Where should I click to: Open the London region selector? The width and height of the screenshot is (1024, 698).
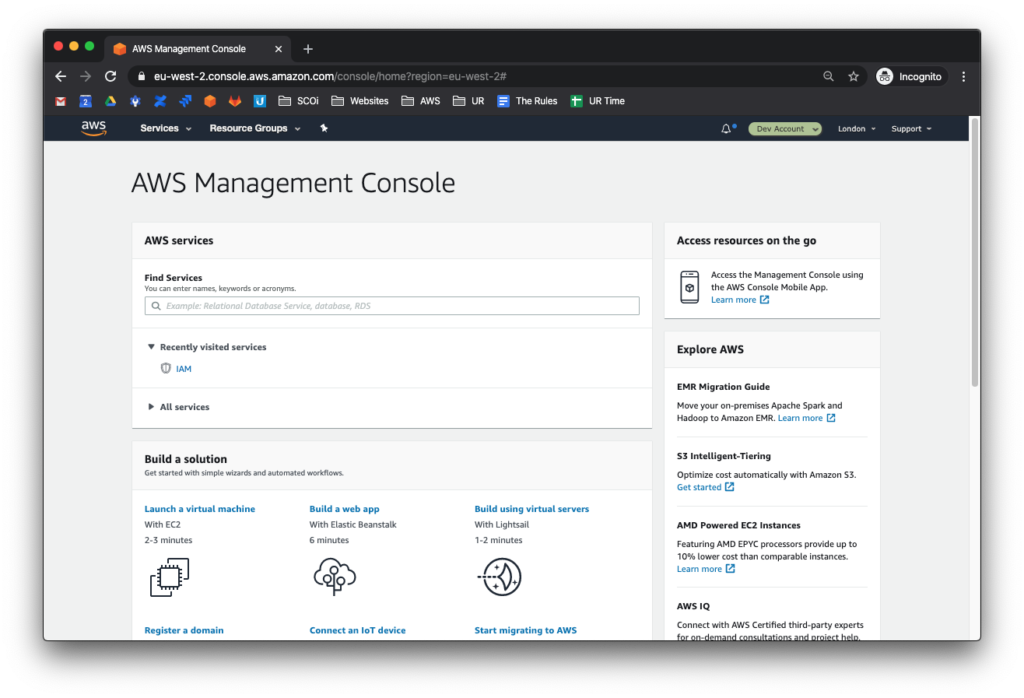(x=856, y=129)
